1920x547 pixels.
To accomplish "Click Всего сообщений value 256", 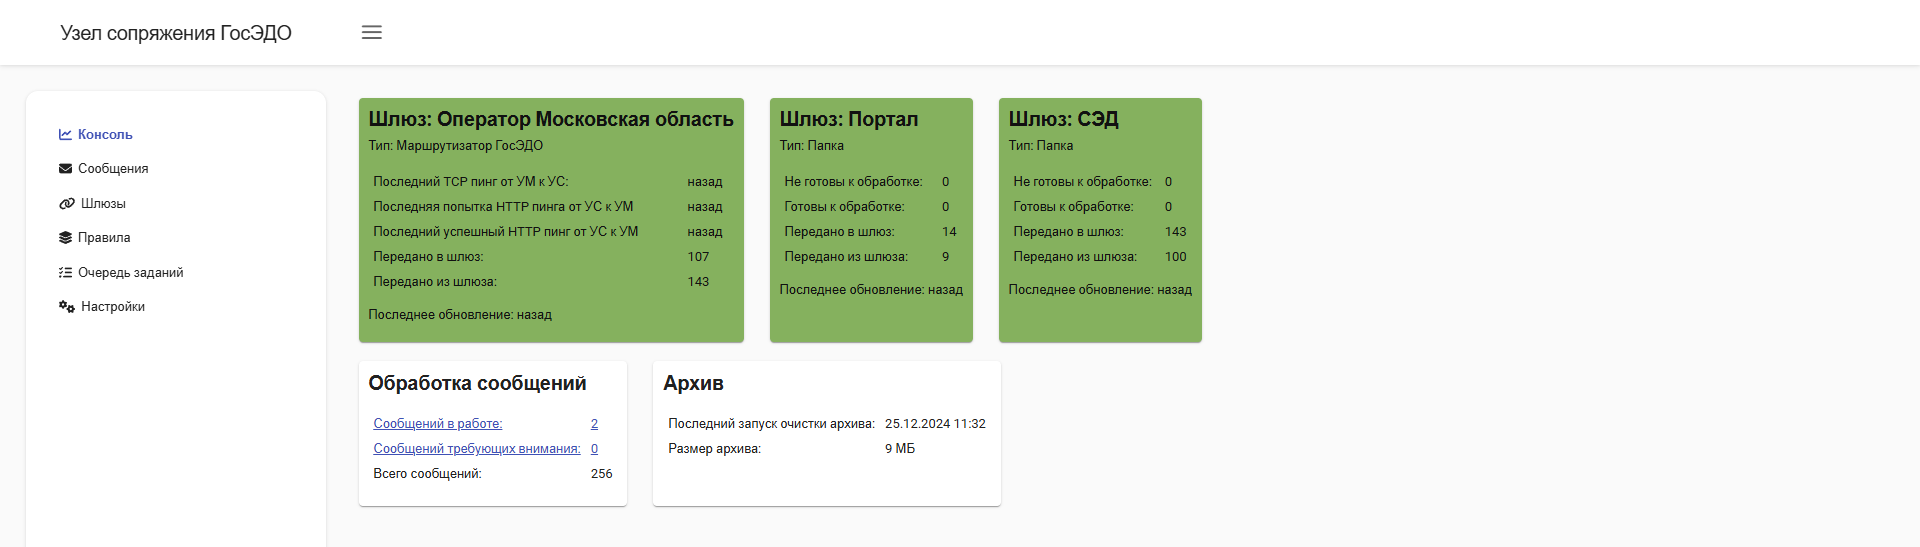I will coord(601,473).
